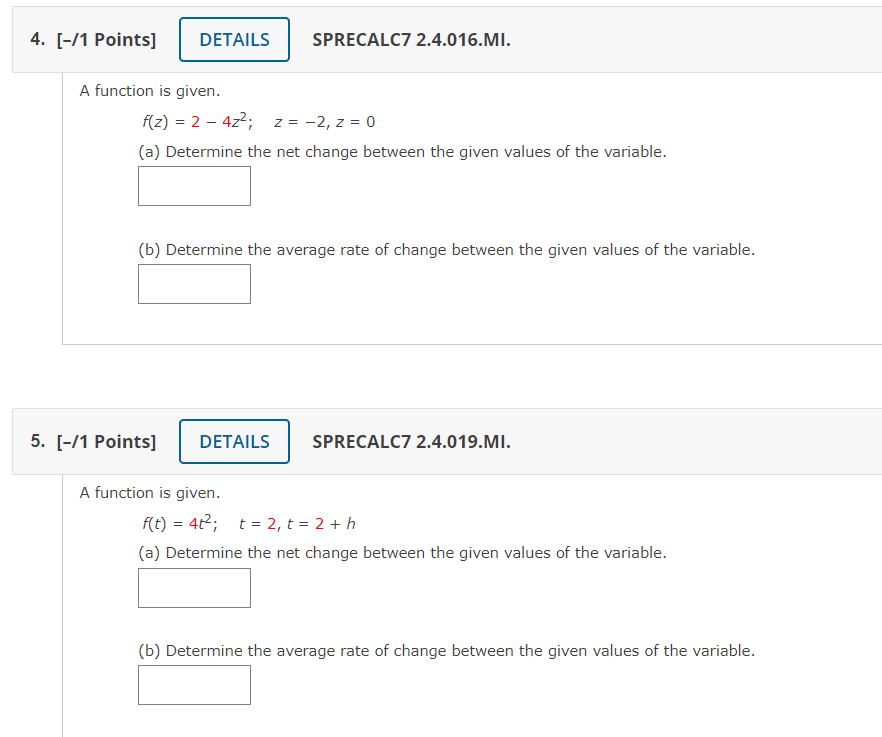Click question 5 average rate answer box
882x737 pixels.
coord(194,685)
